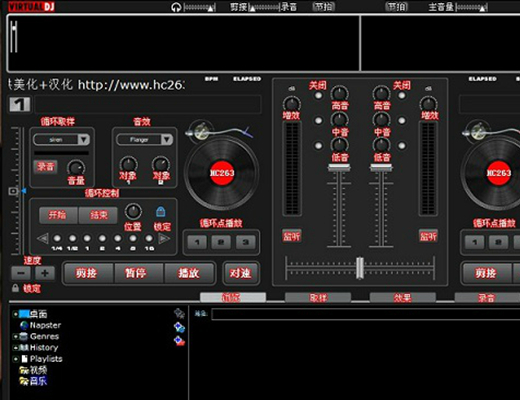Click the loop double right arrow
Image resolution: width=520 pixels, height=400 pixels.
tap(164, 239)
